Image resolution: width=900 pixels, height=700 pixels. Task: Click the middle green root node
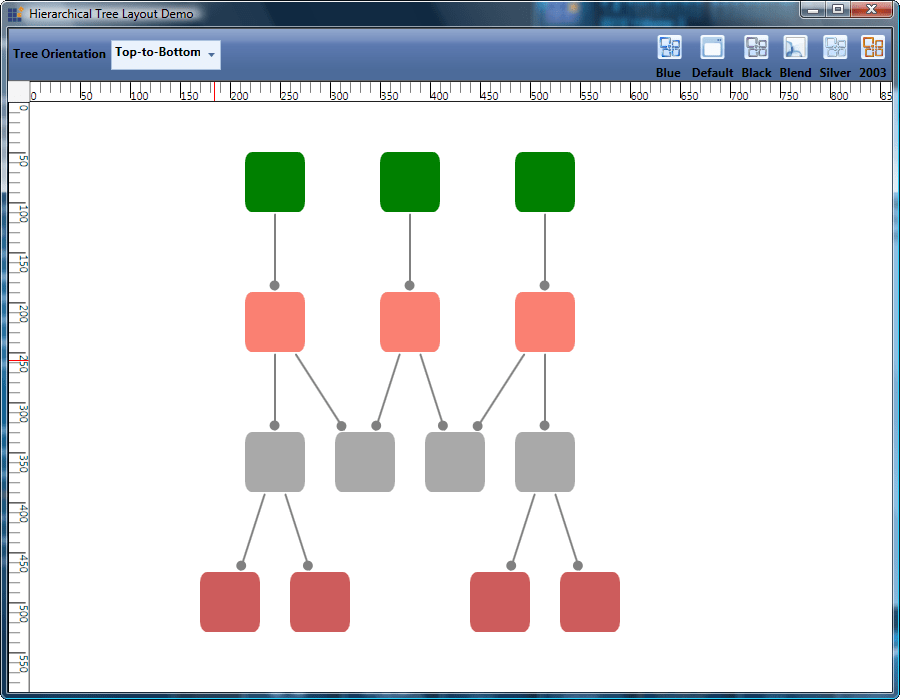coord(409,181)
